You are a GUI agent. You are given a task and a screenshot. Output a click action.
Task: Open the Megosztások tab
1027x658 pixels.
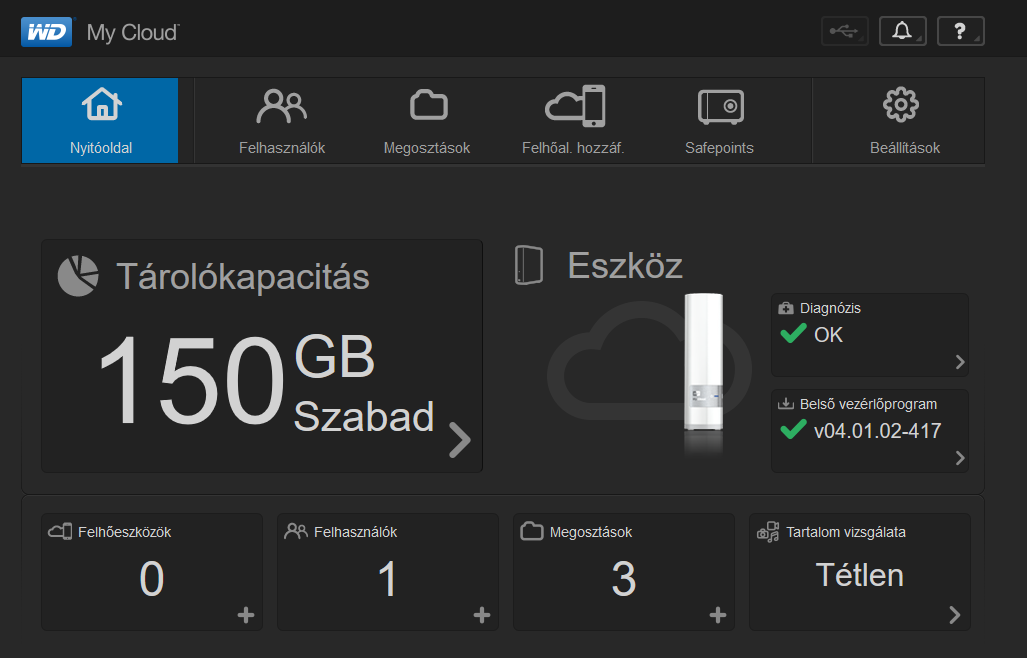tap(427, 120)
